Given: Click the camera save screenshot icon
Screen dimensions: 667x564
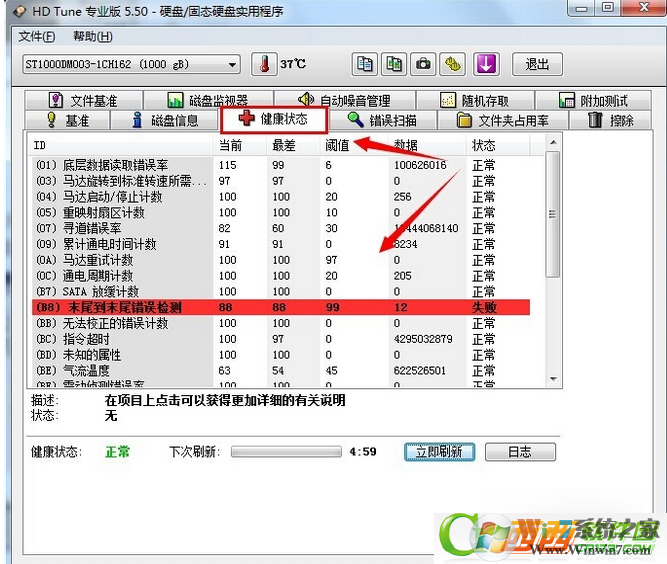Looking at the screenshot, I should tap(425, 64).
